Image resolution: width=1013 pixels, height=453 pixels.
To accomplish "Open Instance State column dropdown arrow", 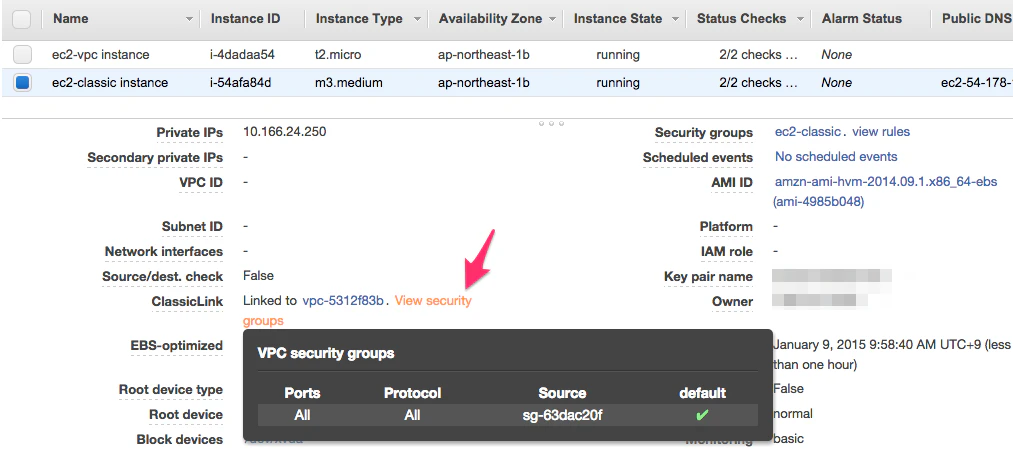I will (x=675, y=19).
